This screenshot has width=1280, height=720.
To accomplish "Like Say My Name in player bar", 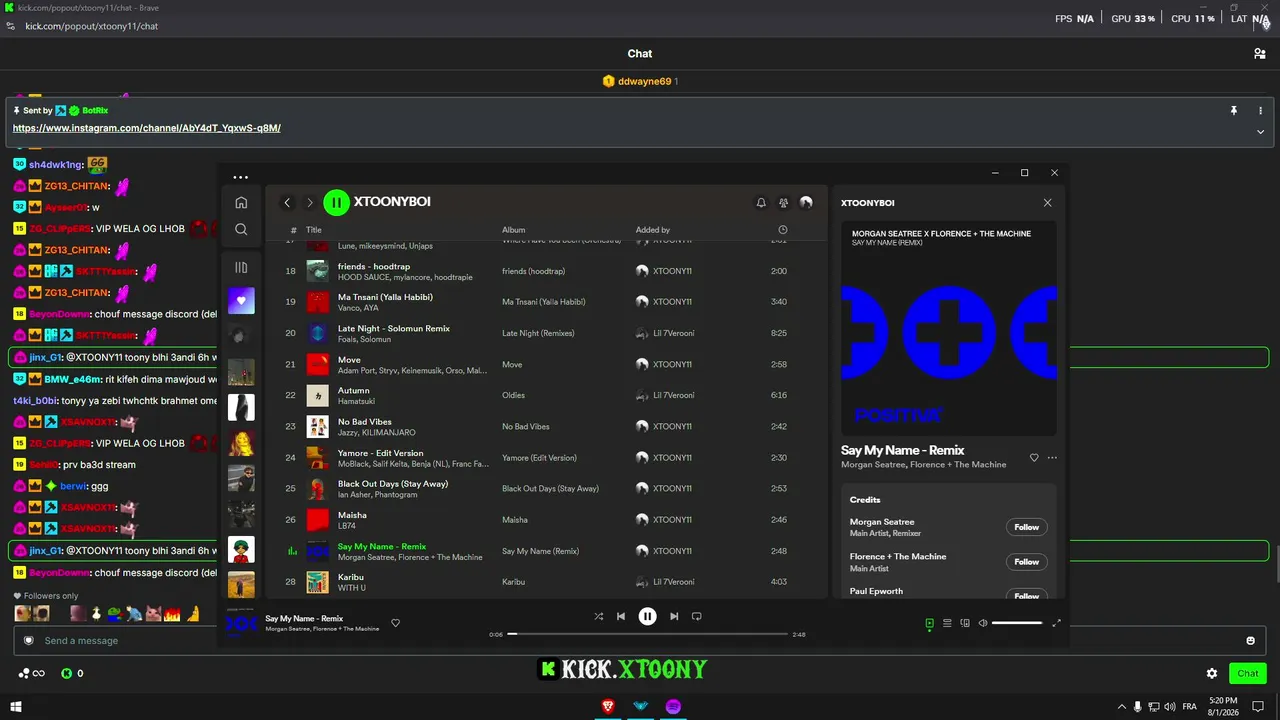I will [395, 623].
